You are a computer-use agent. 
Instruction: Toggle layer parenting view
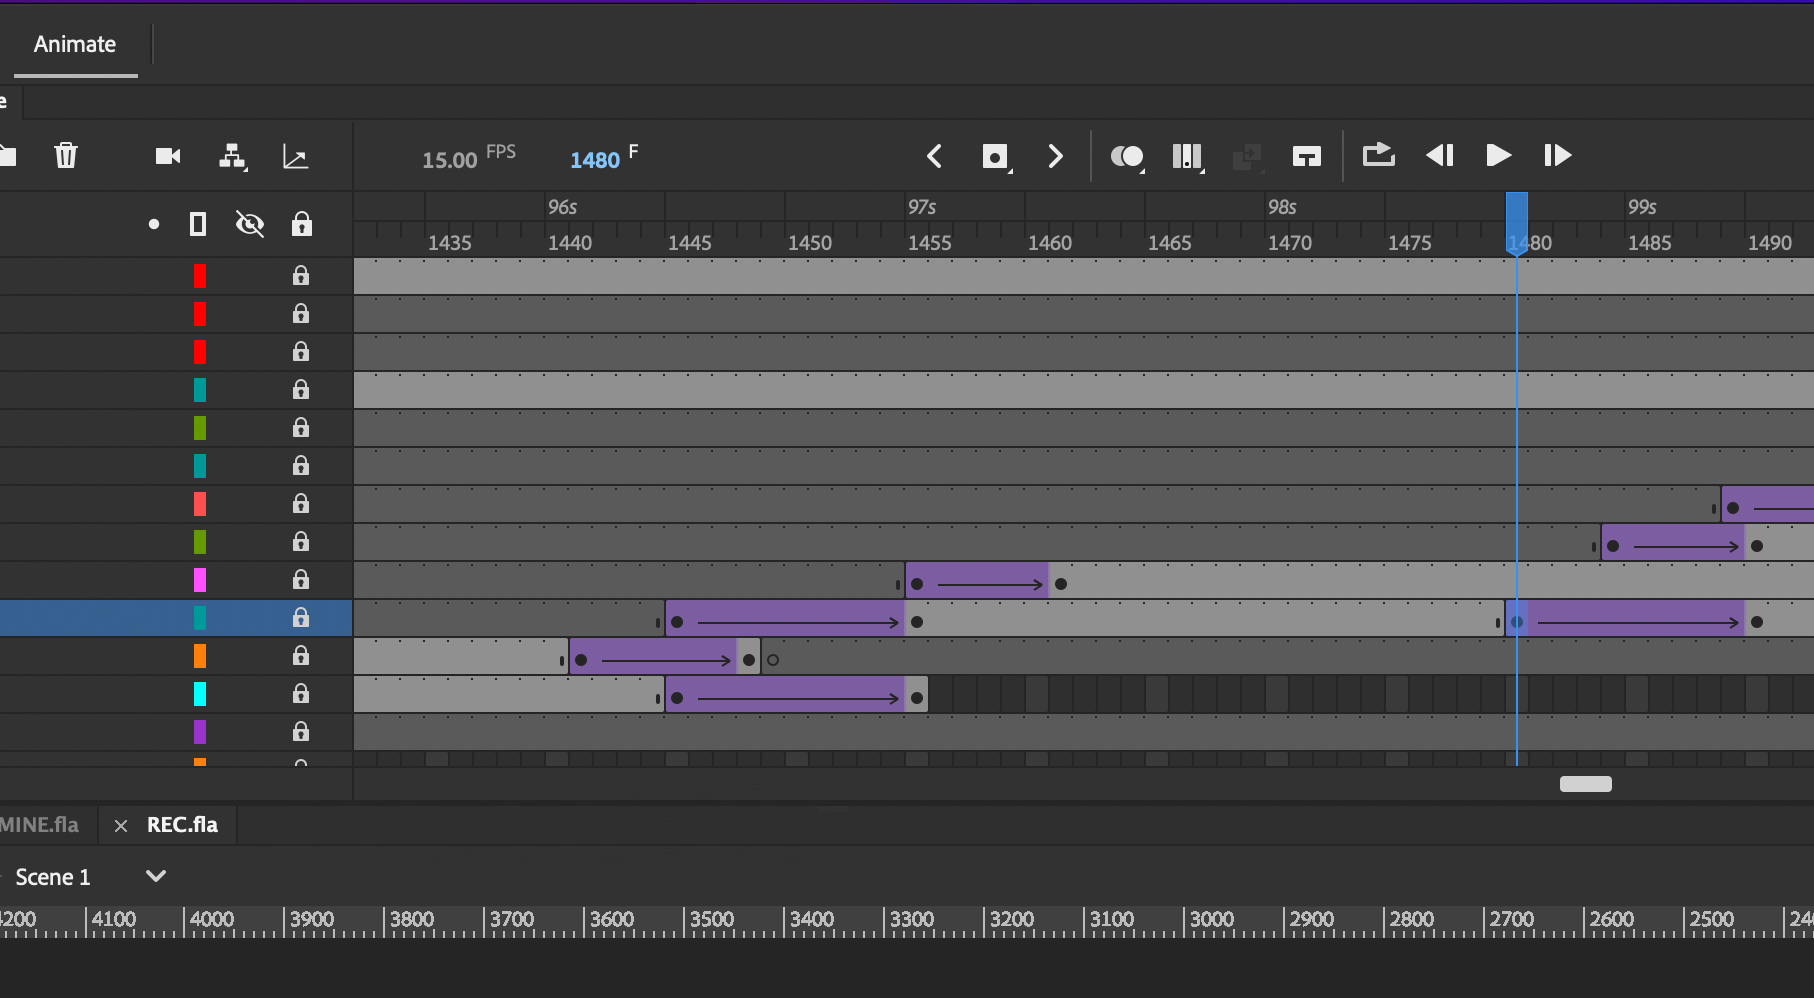(232, 156)
